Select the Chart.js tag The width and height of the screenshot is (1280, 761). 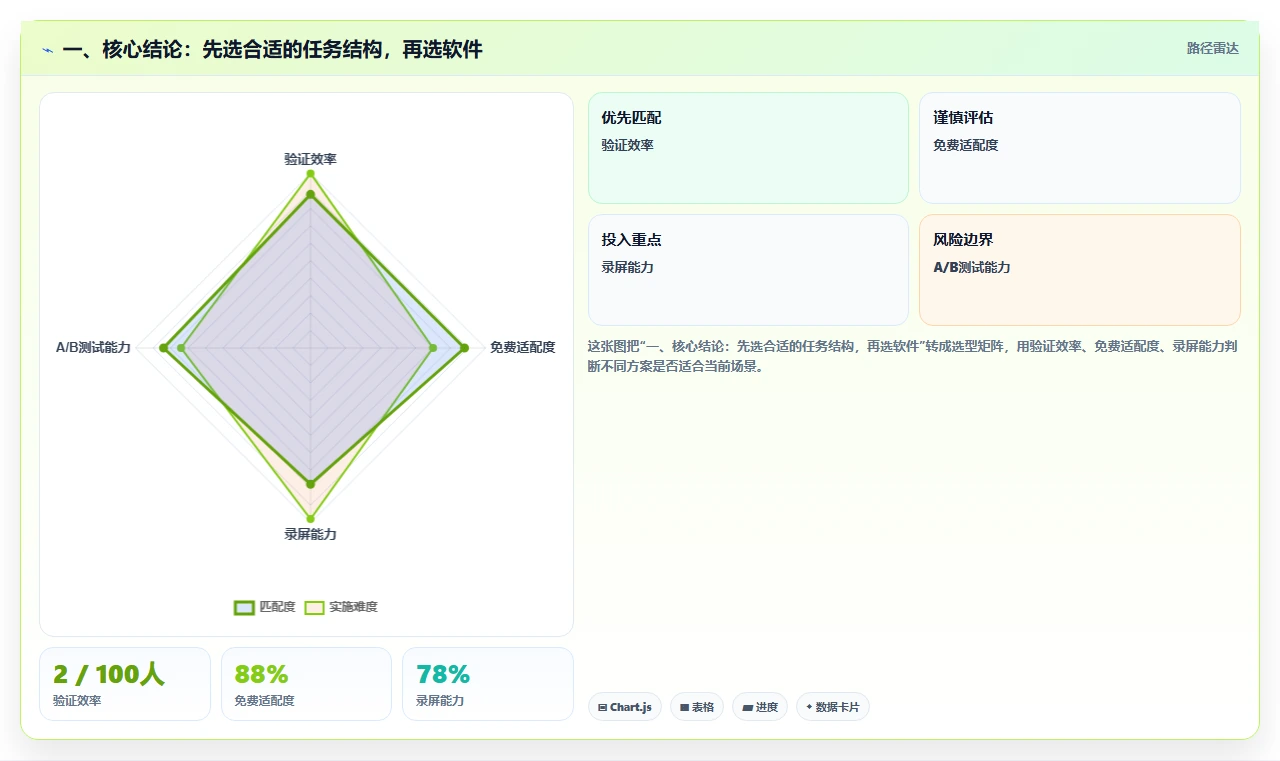[625, 707]
